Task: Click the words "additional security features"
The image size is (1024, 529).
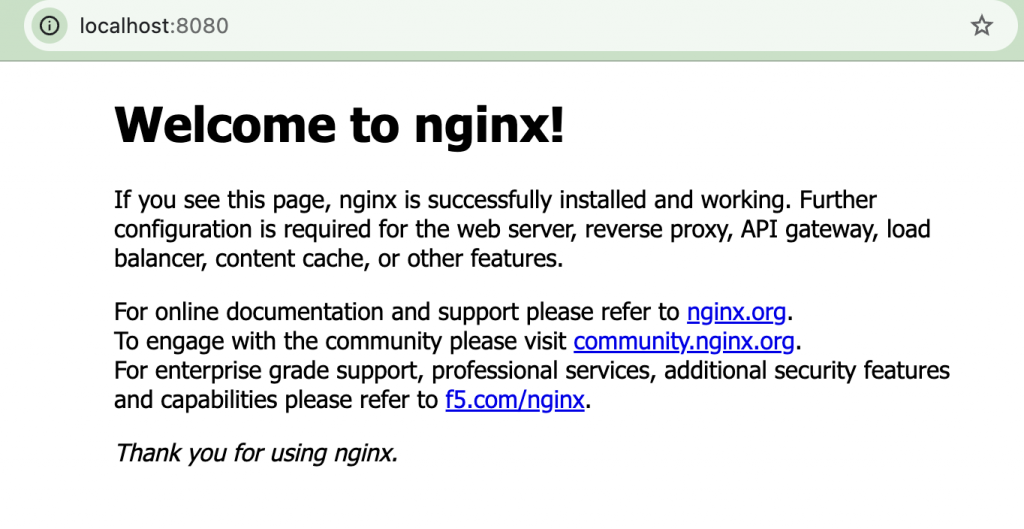Action: tap(806, 372)
